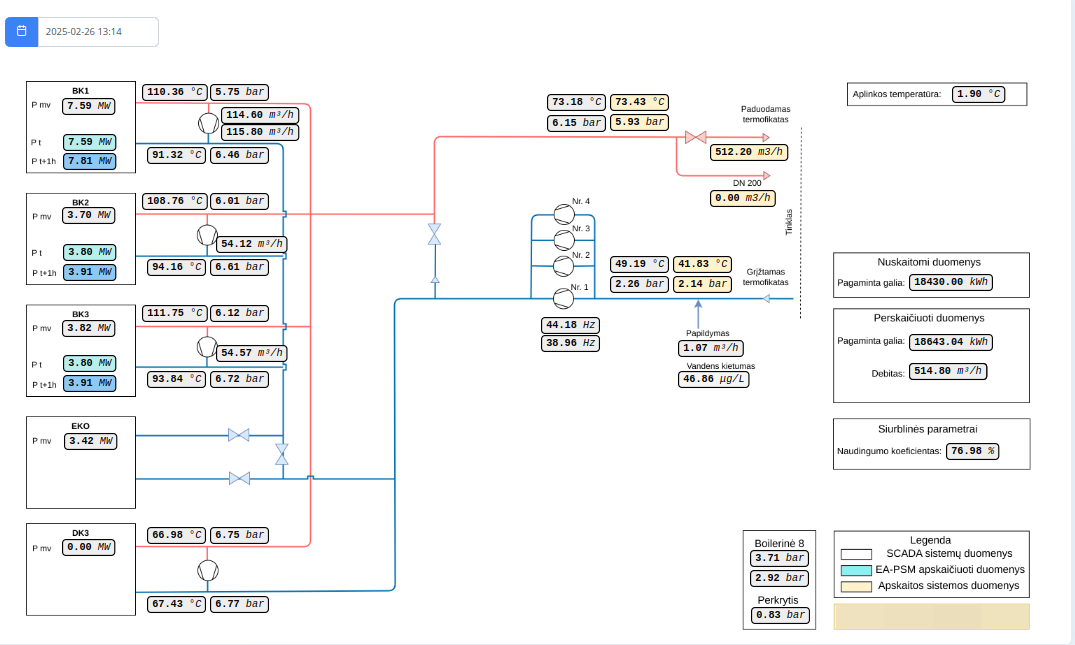Click the date-time field showing 2025-02-26 13:14
Viewport: 1075px width, 645px height.
[98, 32]
